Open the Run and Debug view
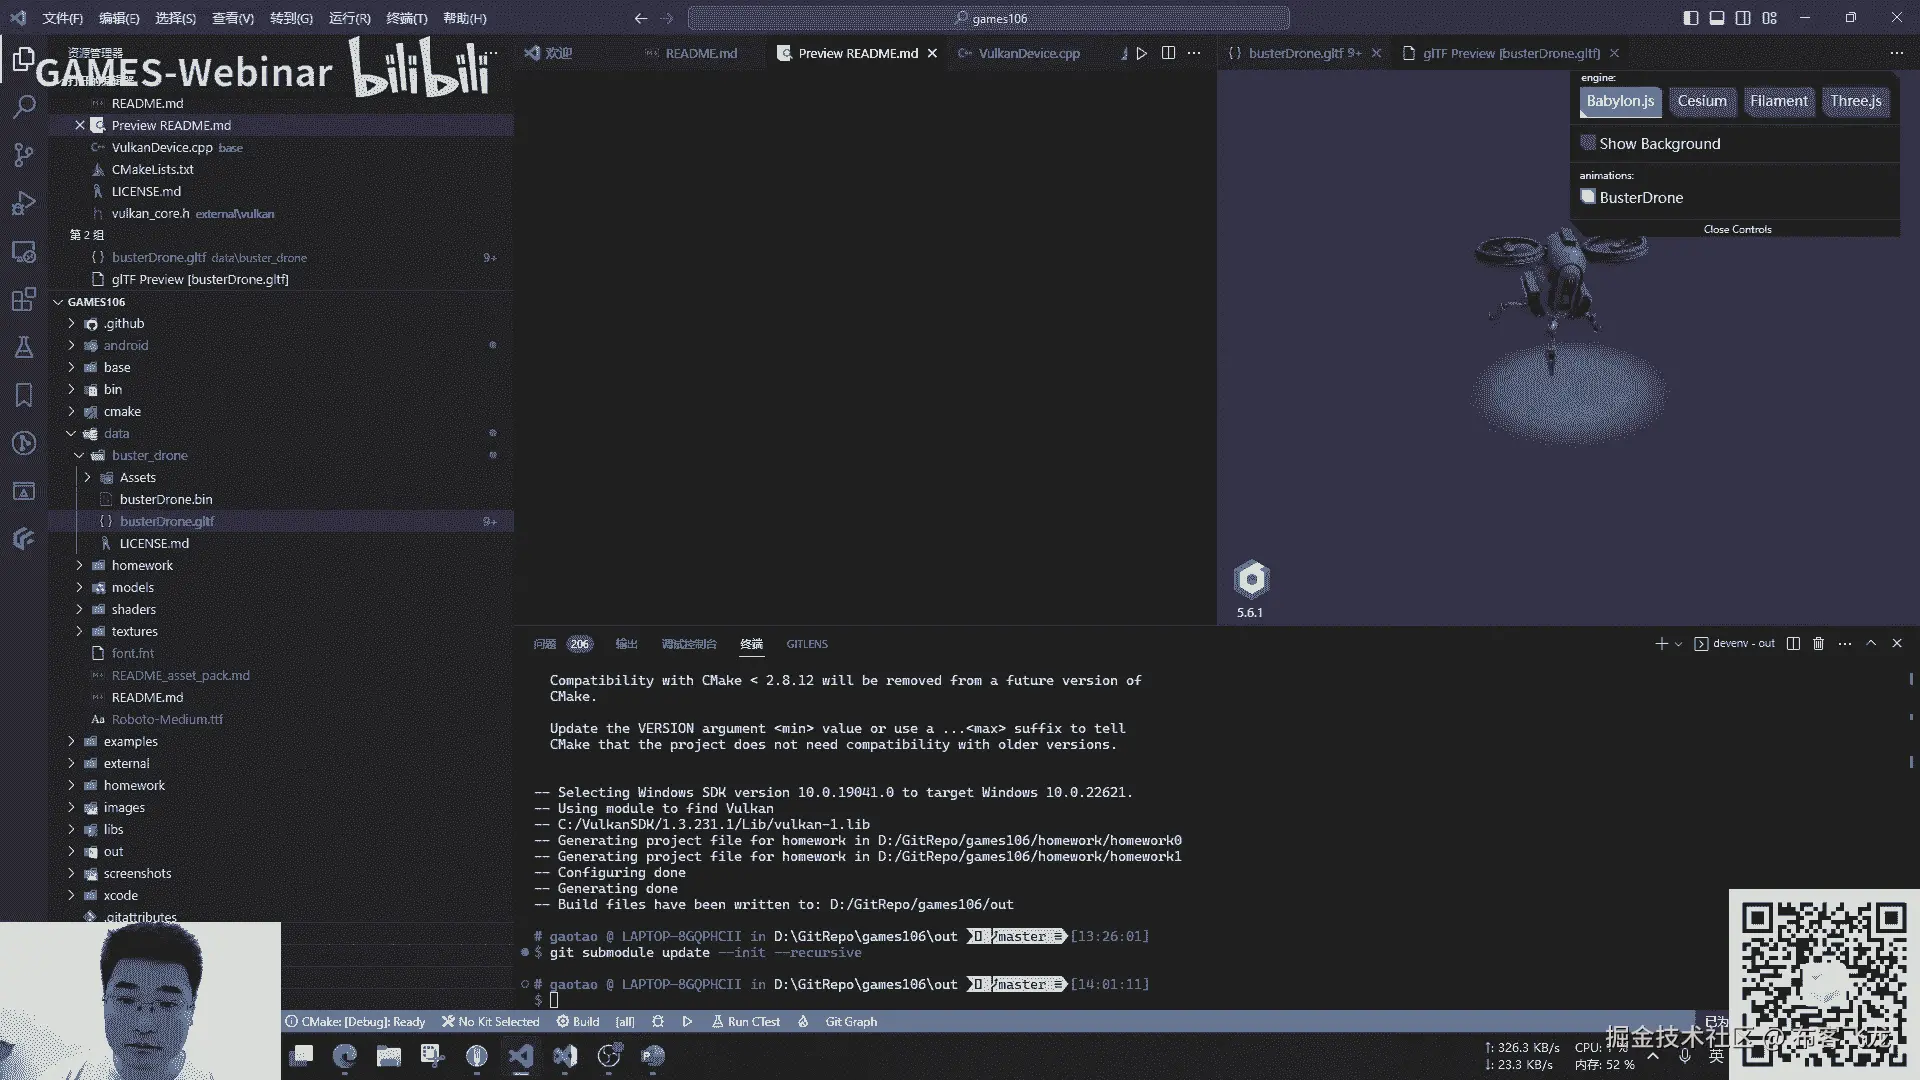Screen dimensions: 1920x1080 point(24,203)
